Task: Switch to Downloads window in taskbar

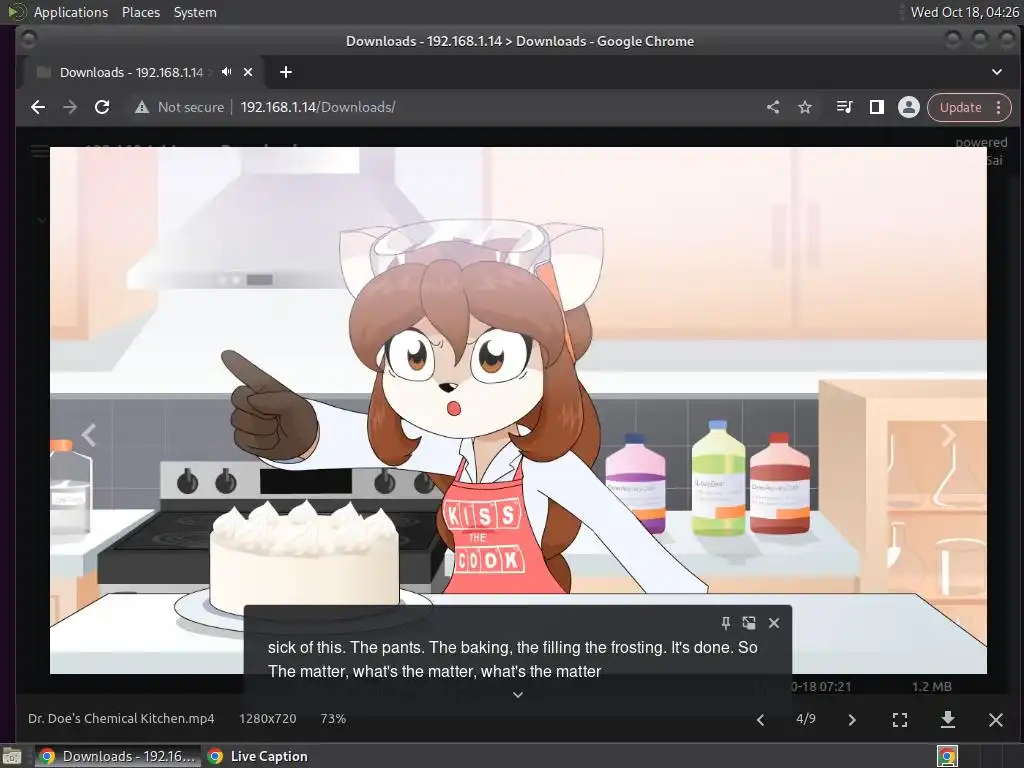Action: tap(118, 756)
